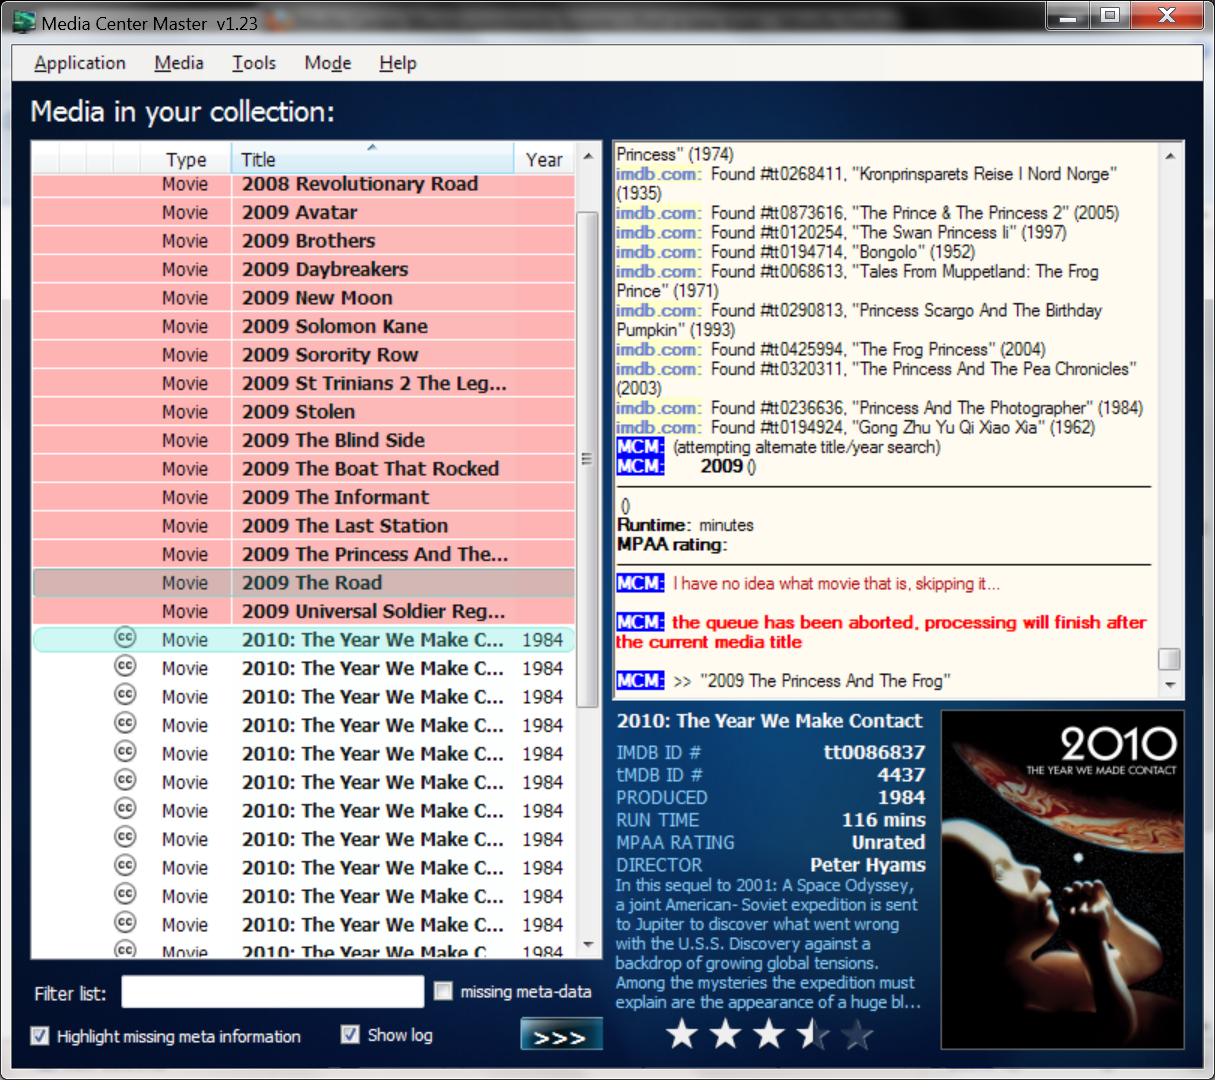Click the log panel scroll up arrow
The width and height of the screenshot is (1215, 1080).
[x=1169, y=156]
